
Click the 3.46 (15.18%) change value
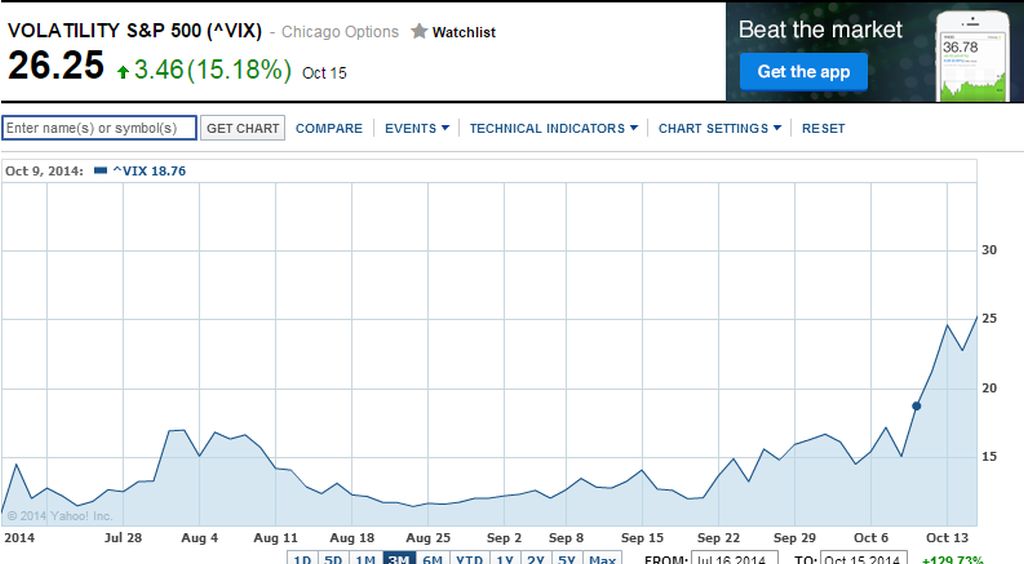[x=212, y=69]
